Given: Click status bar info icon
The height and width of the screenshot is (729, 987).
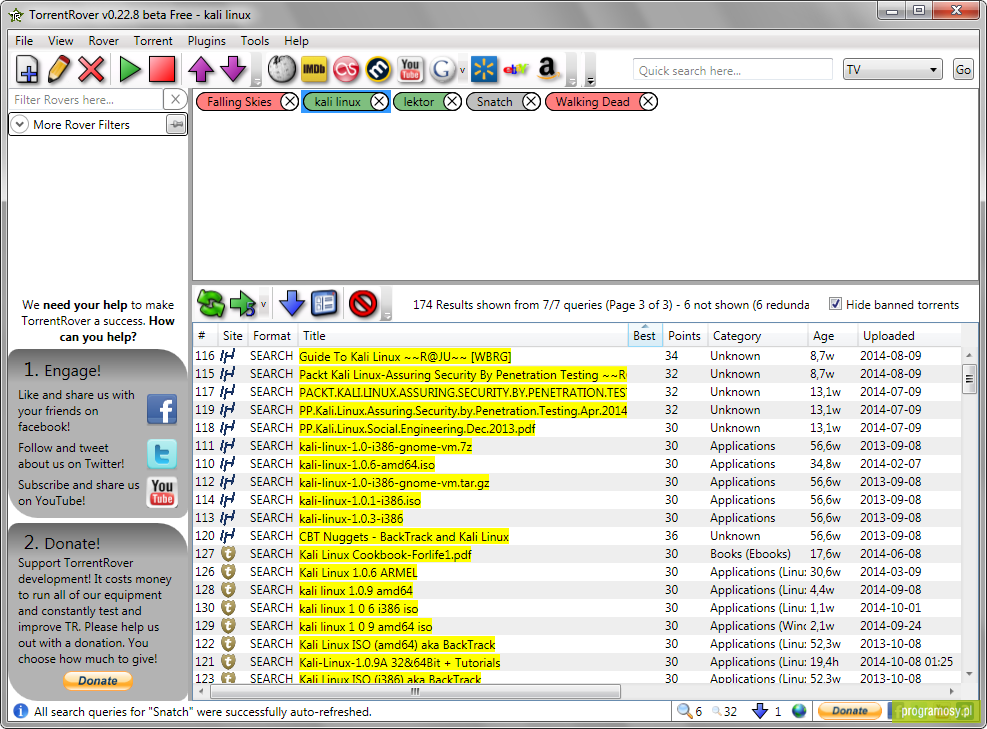Looking at the screenshot, I should [x=21, y=711].
